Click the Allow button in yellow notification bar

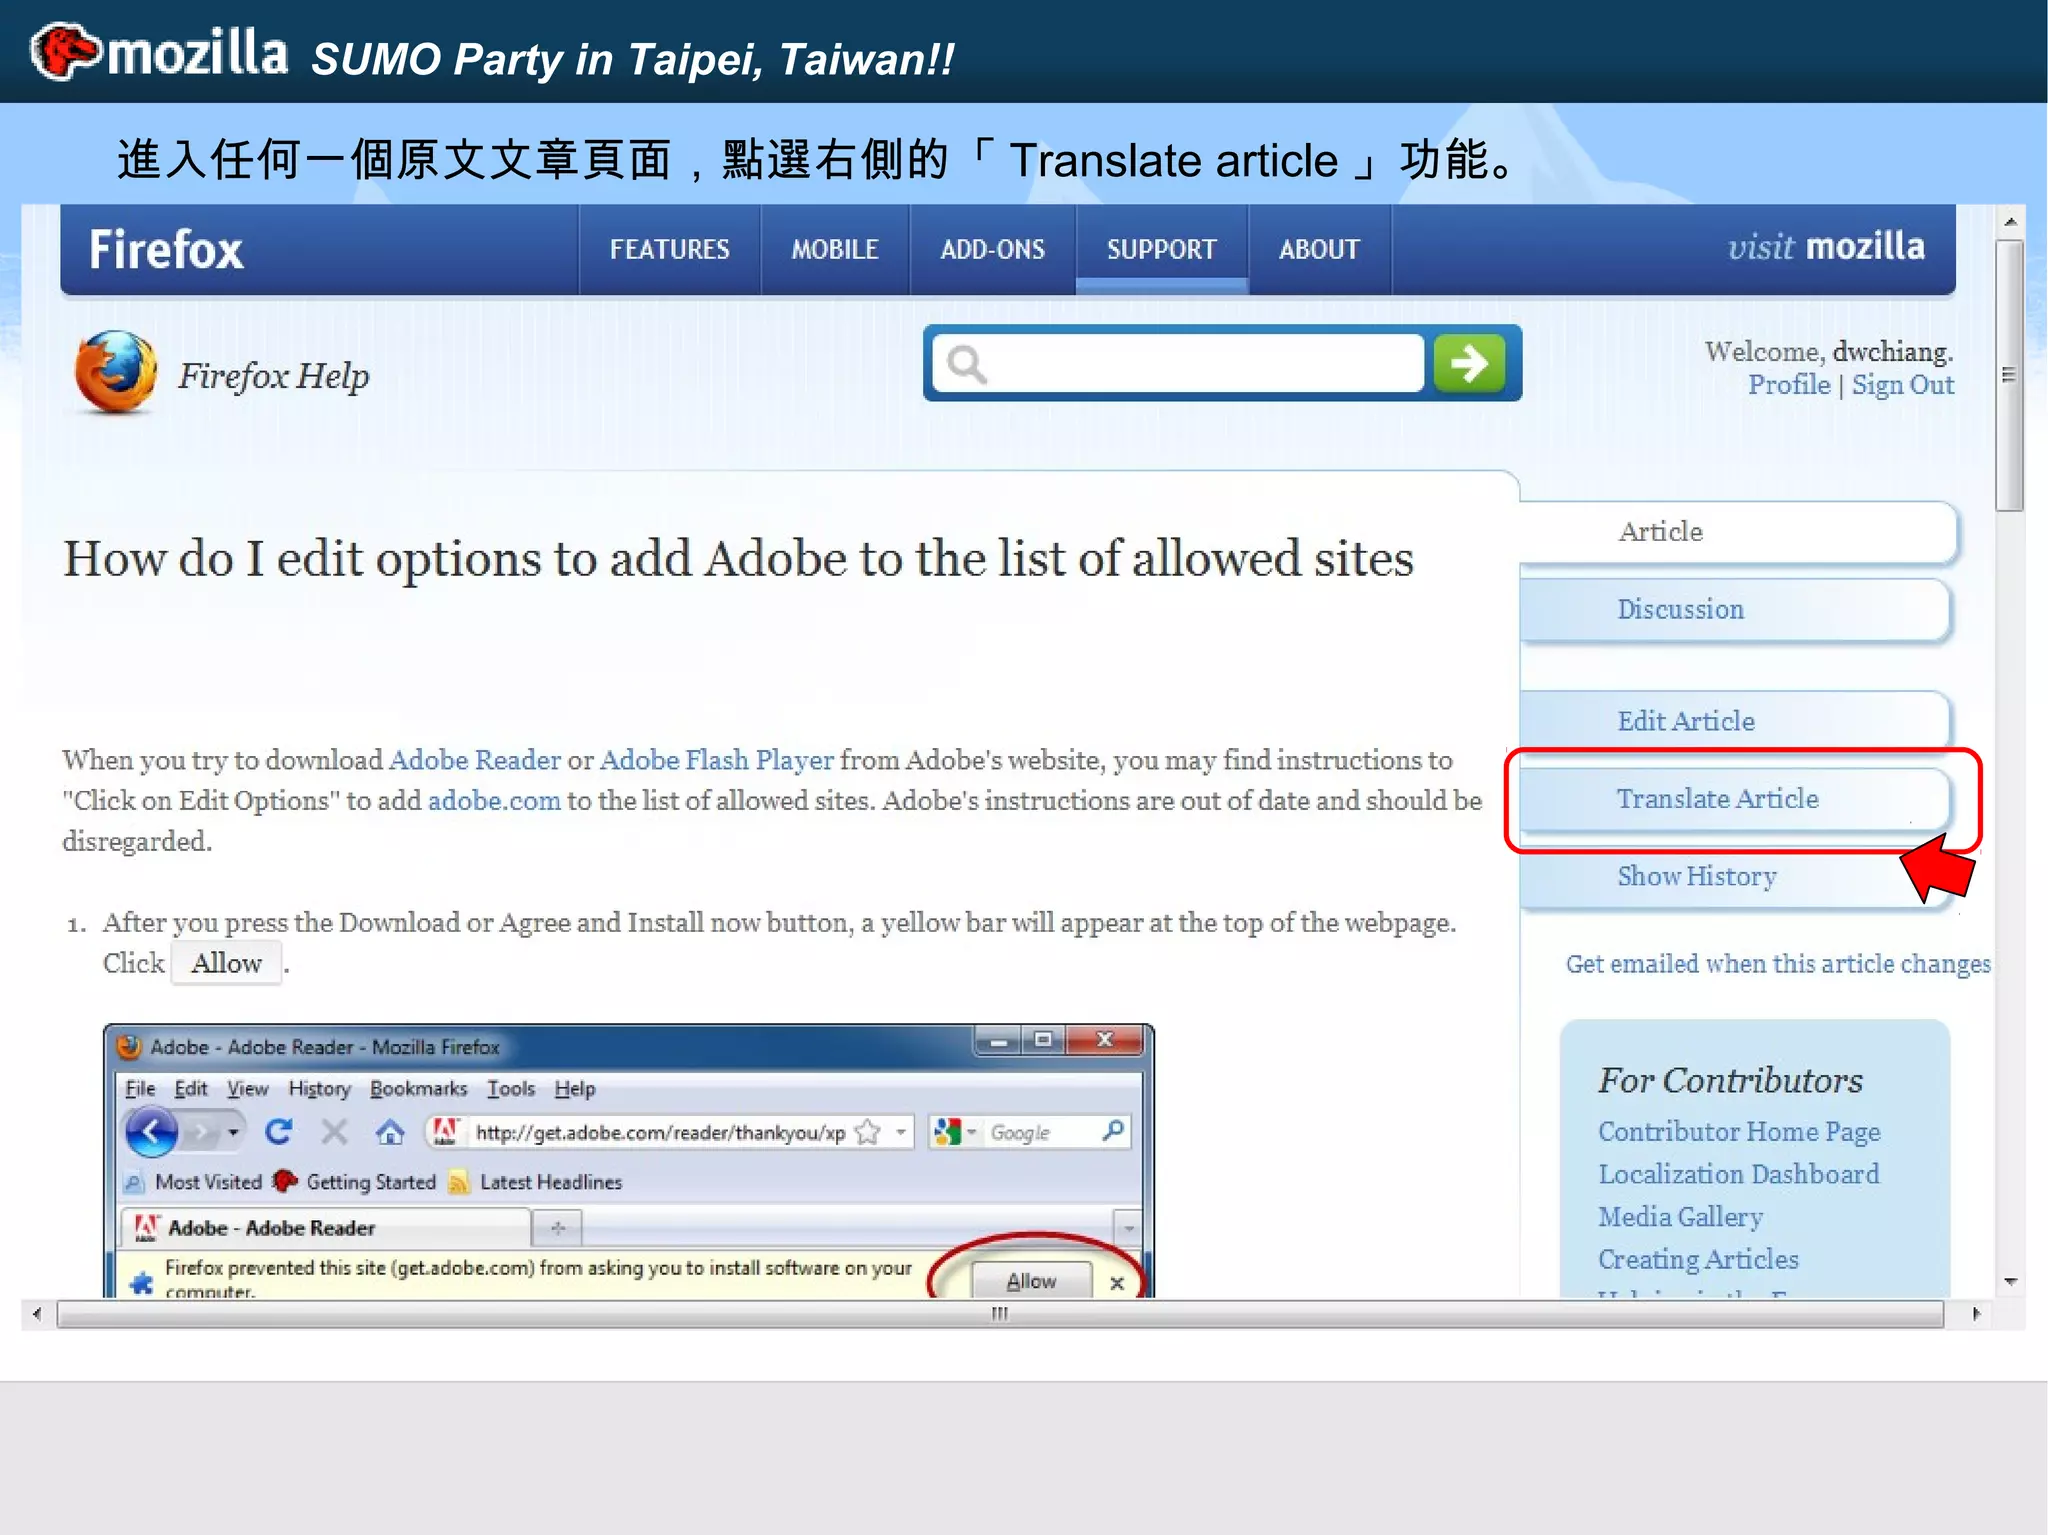1030,1281
